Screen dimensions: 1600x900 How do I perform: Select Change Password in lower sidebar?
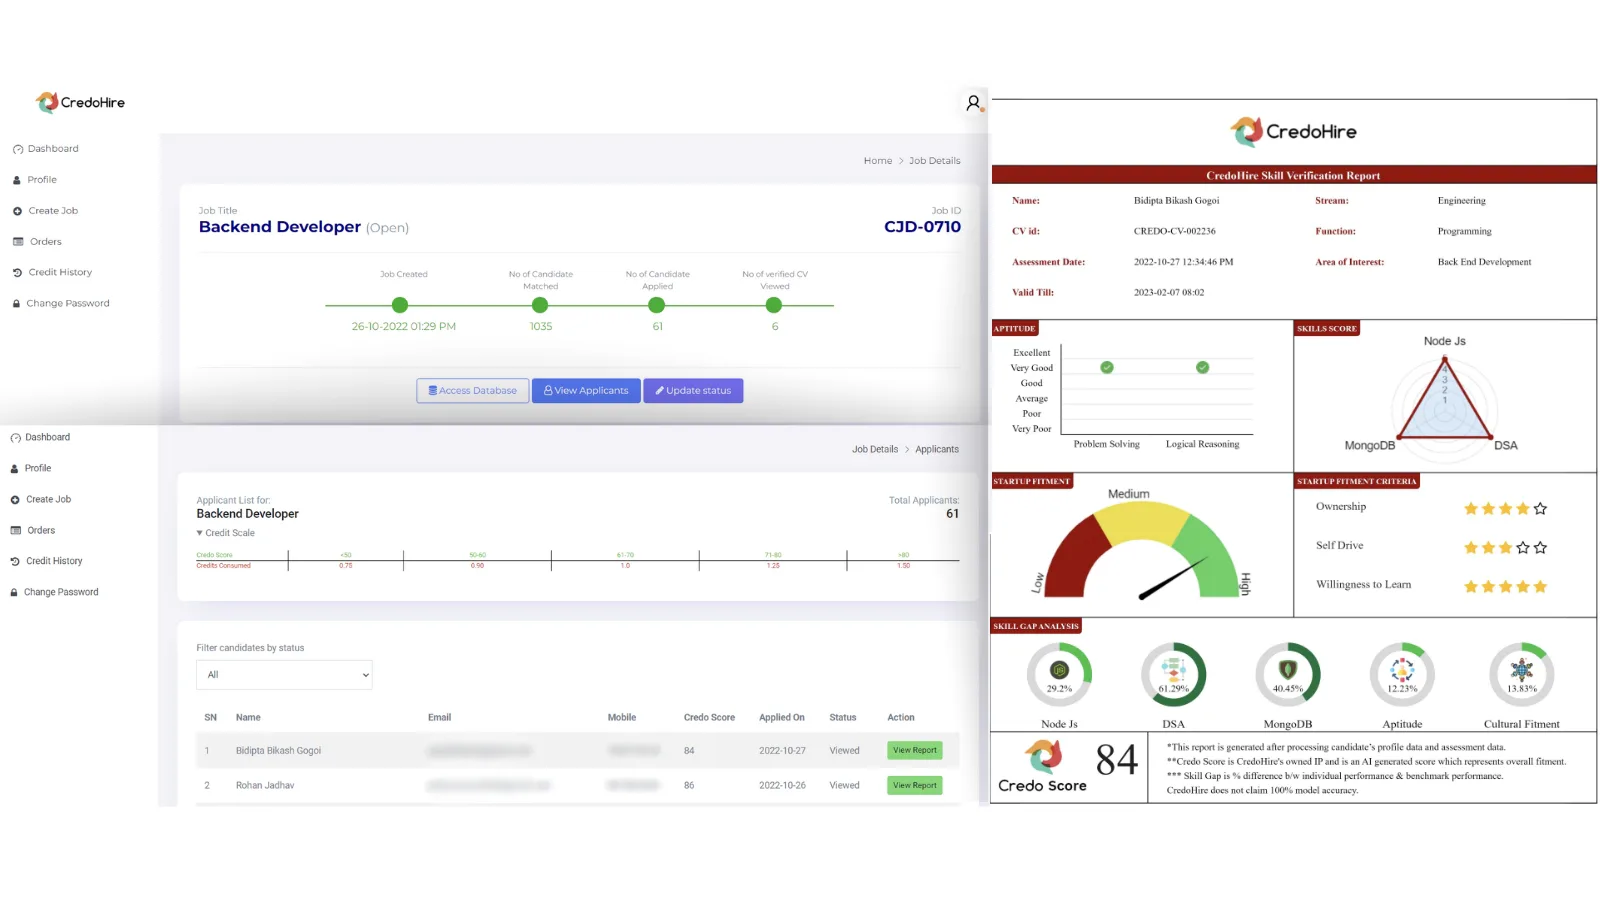tap(54, 592)
